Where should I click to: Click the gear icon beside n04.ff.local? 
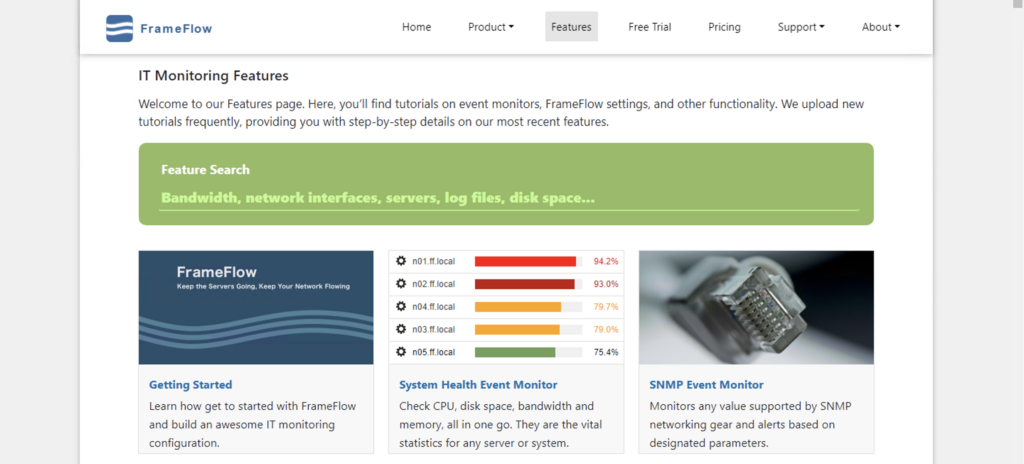(401, 307)
